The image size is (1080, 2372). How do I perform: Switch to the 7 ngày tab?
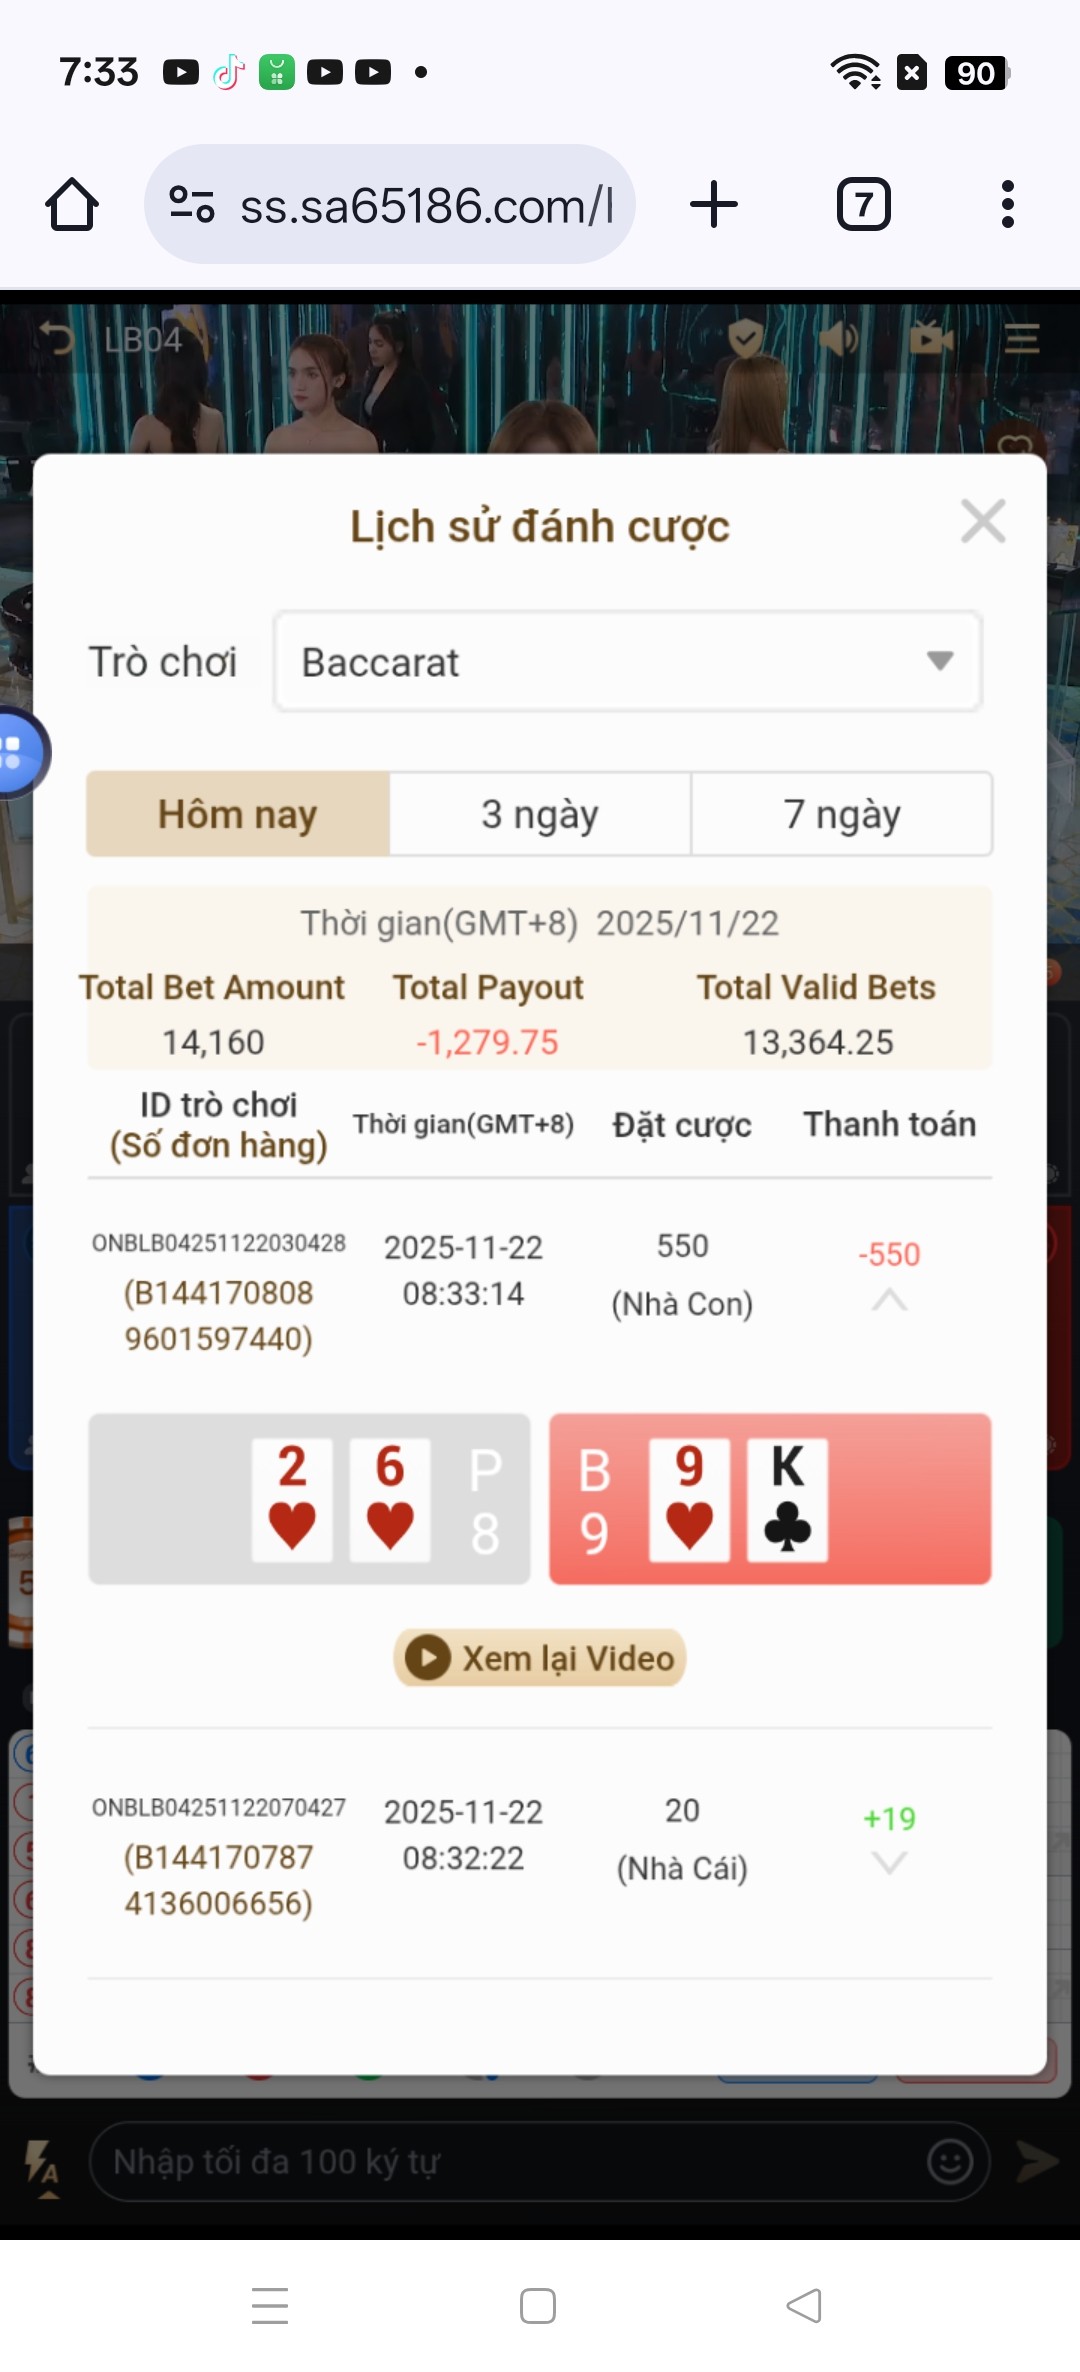point(842,814)
